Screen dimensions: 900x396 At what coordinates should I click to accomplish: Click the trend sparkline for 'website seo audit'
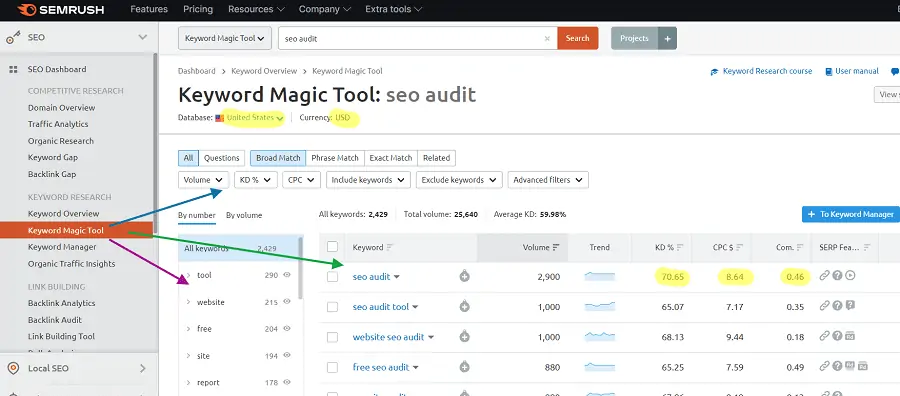point(599,337)
